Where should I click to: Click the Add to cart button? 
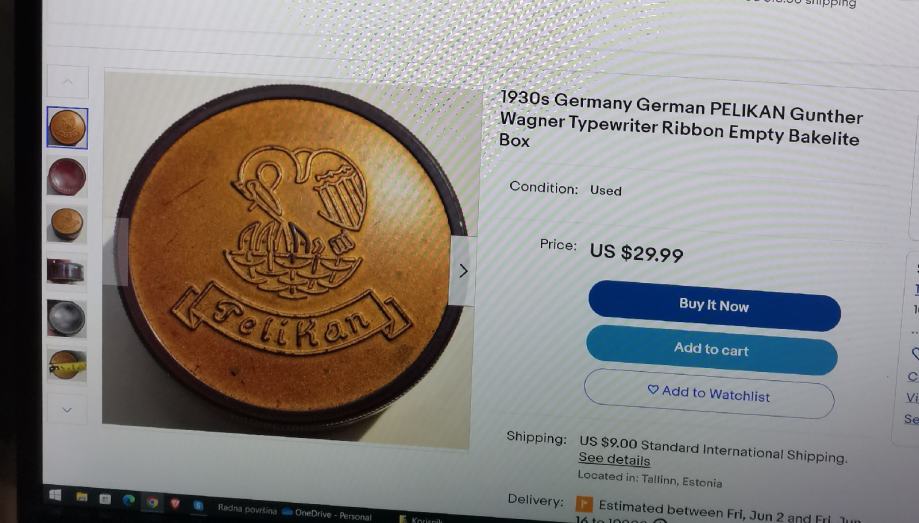click(x=712, y=349)
